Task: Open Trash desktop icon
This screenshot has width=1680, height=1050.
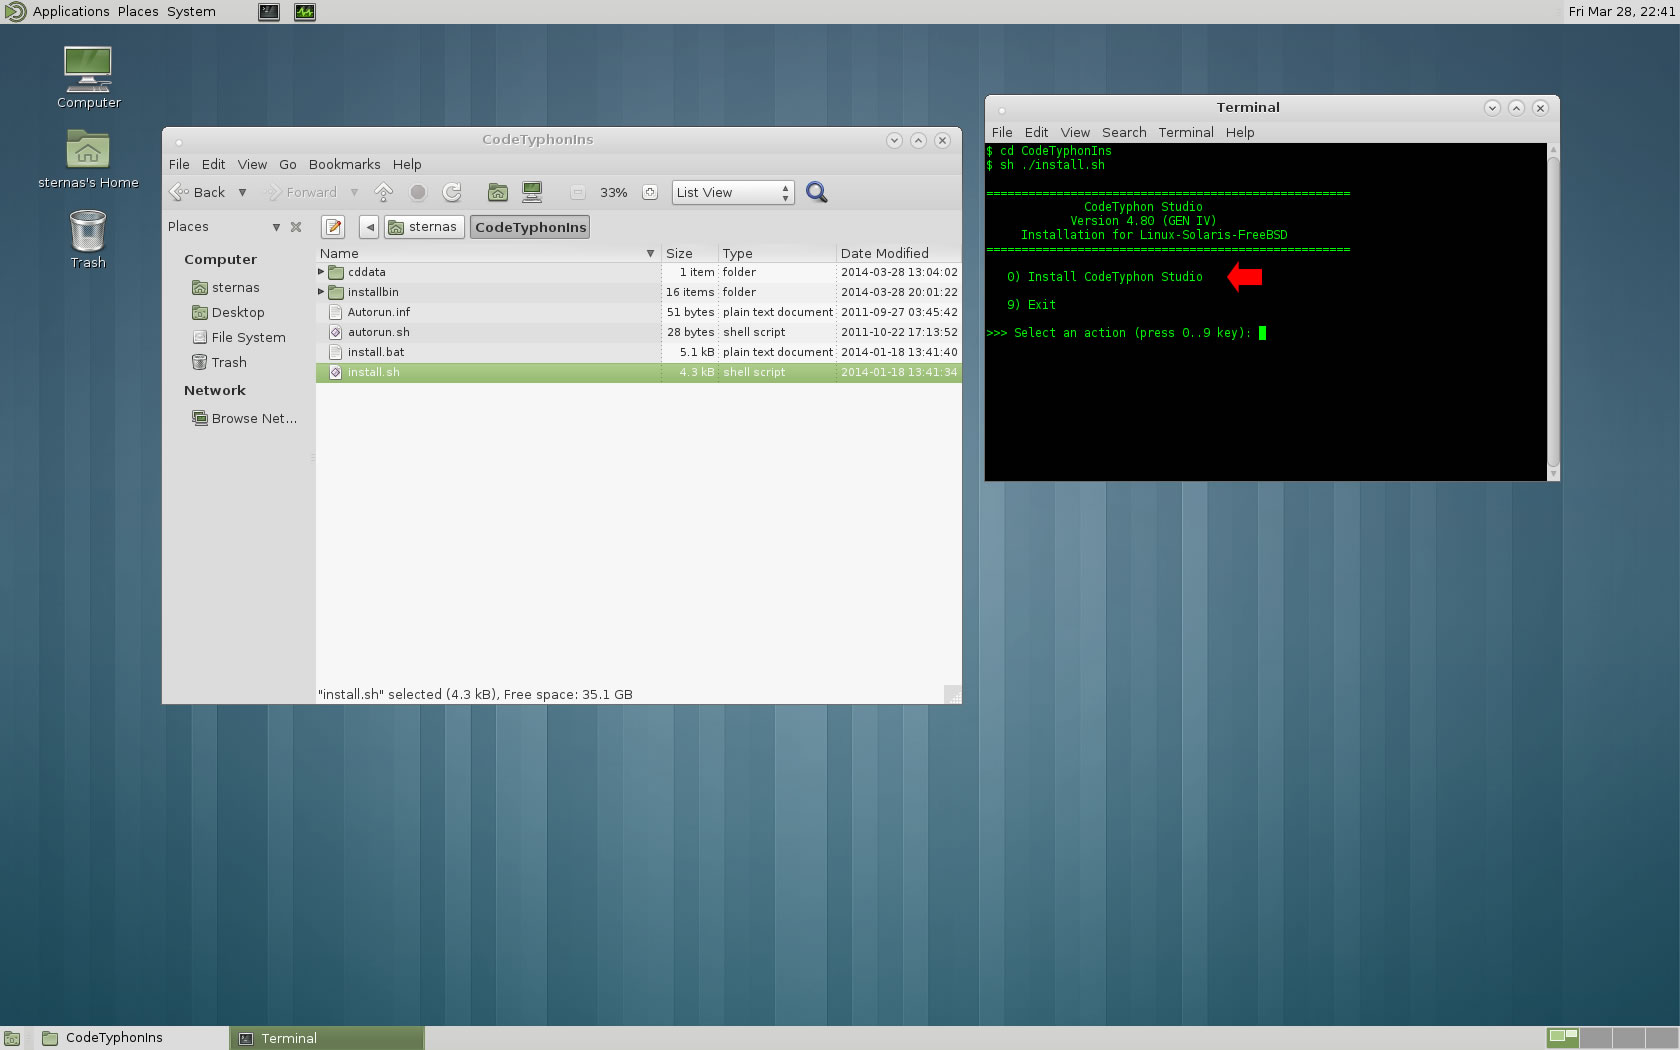Action: [x=88, y=239]
